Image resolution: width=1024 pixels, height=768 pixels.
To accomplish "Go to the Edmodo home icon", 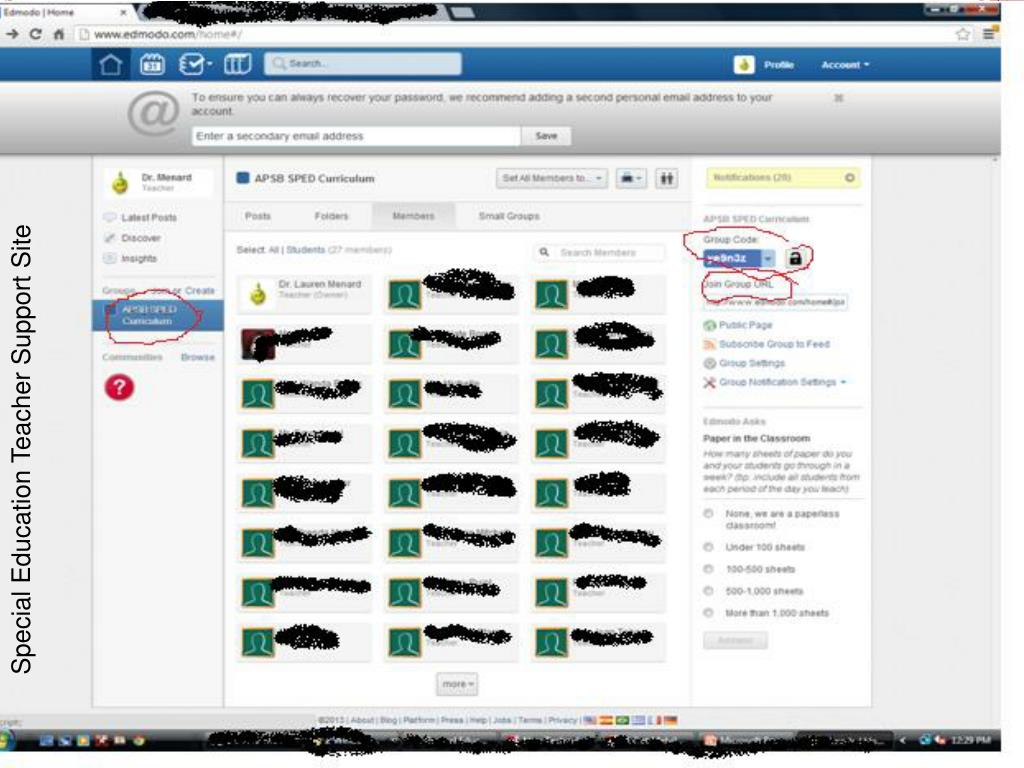I will [110, 65].
